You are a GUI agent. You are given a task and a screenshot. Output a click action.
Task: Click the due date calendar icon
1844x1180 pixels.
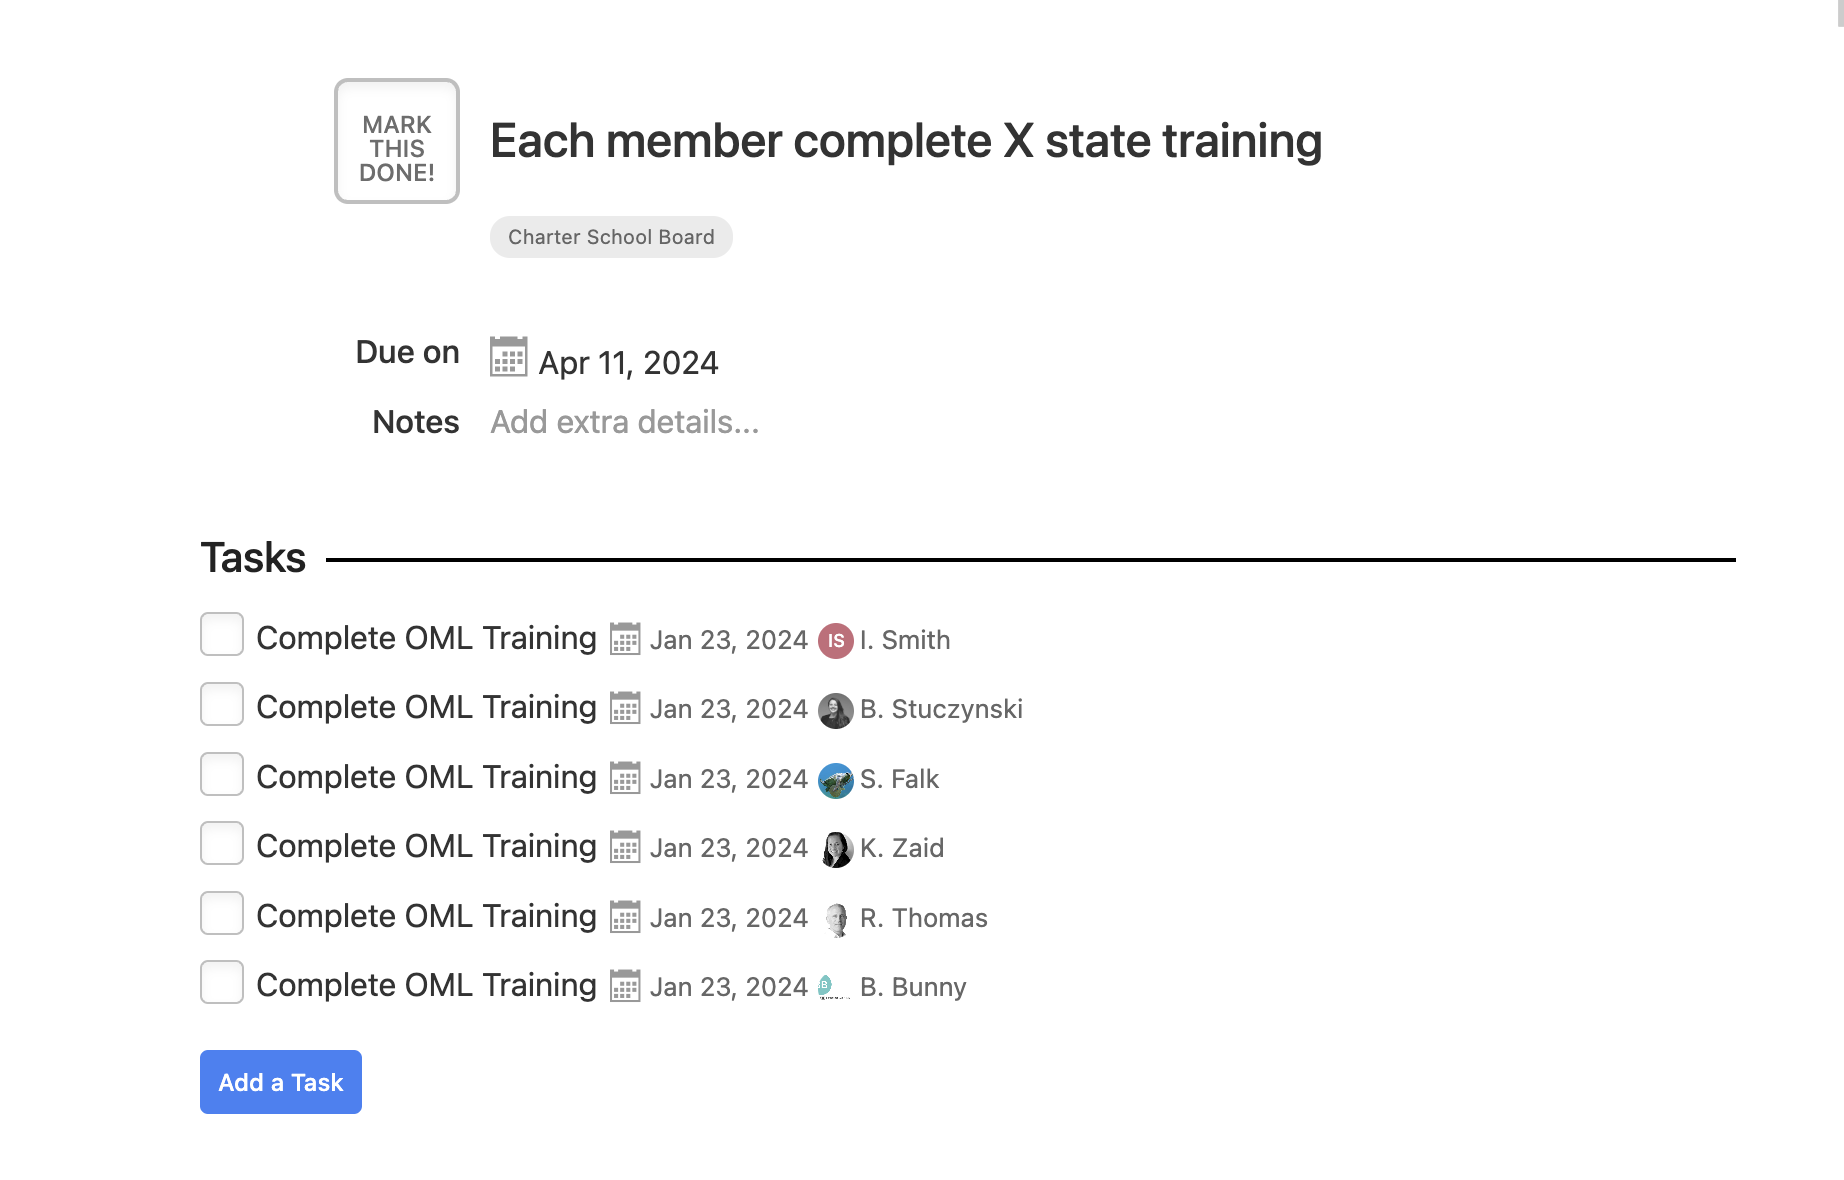click(x=508, y=357)
